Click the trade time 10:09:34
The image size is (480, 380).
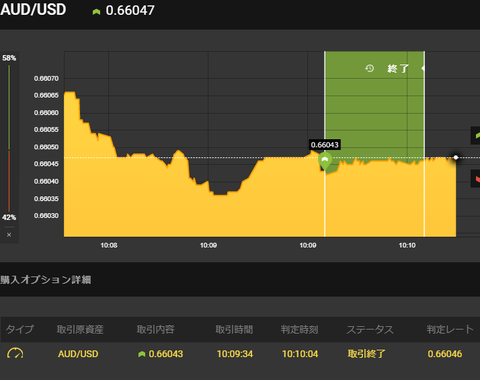point(235,354)
